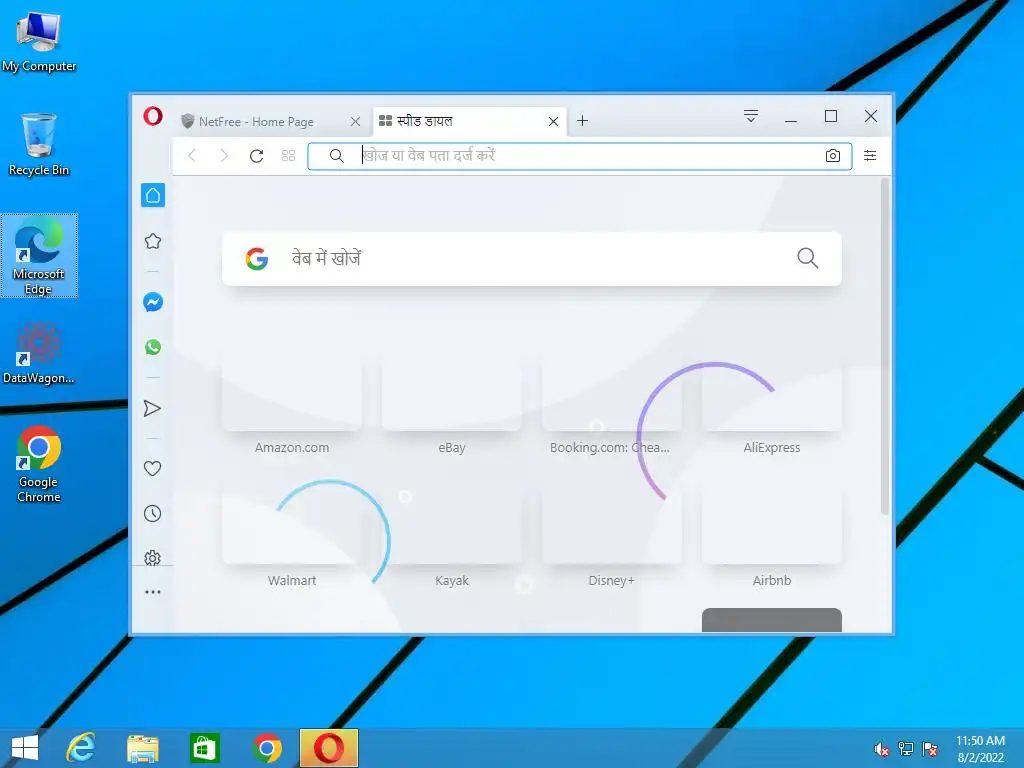Open My Flow send arrow icon
Viewport: 1024px width, 768px height.
click(152, 408)
